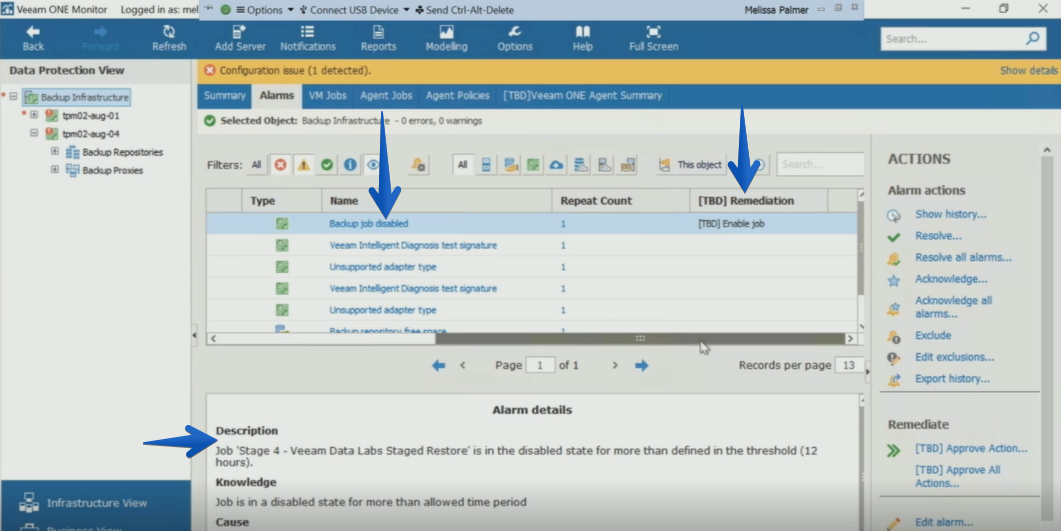Collapse the left navigation pane with the arrow

pos(194,335)
